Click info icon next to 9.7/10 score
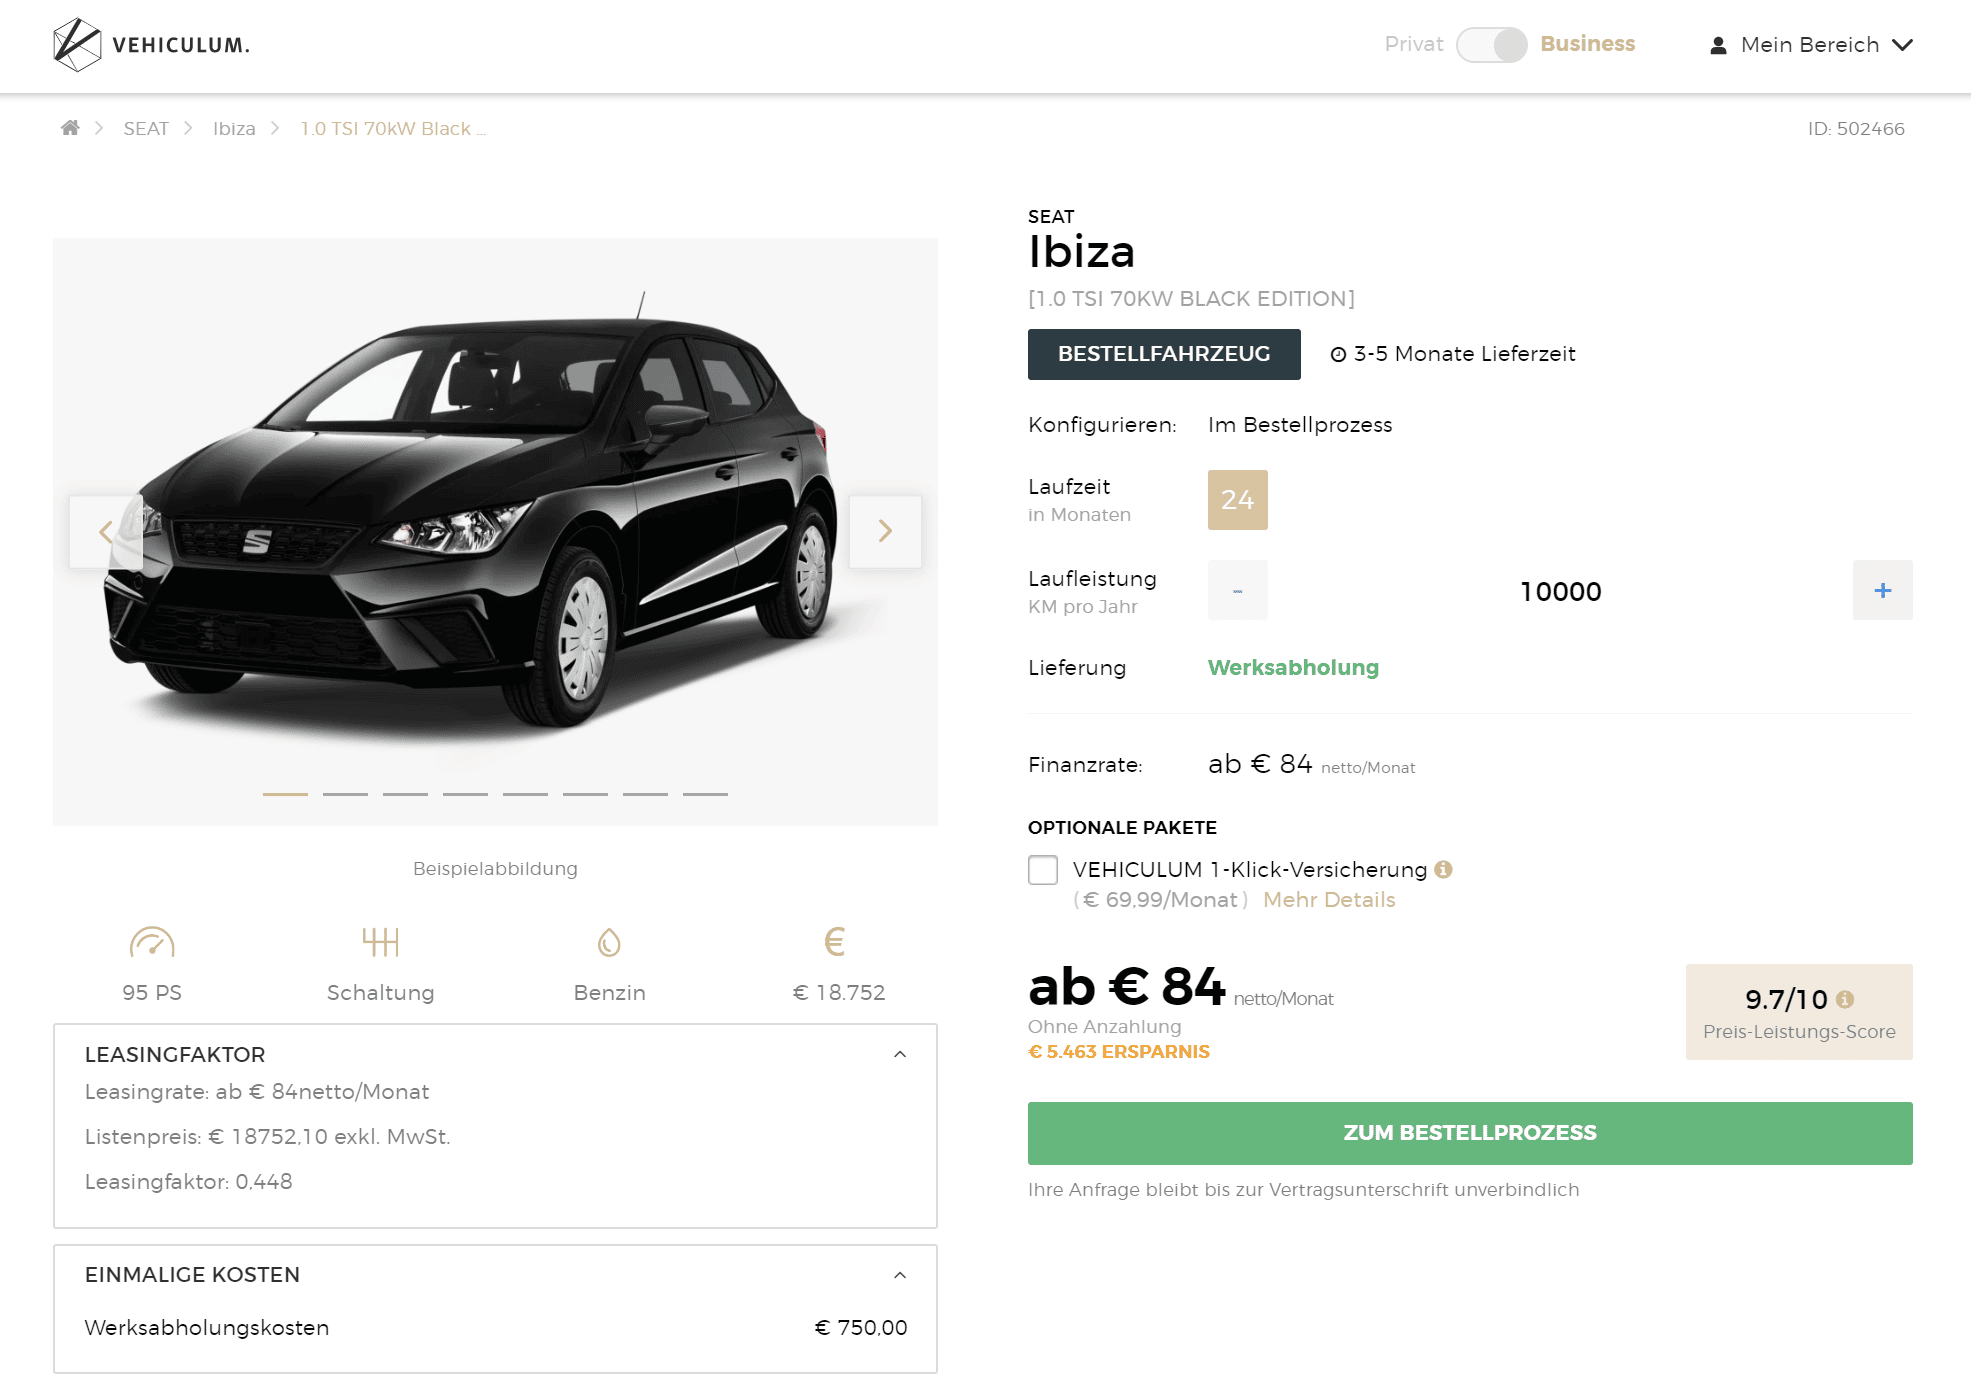Screen dimensions: 1971x1396 (x=1845, y=999)
